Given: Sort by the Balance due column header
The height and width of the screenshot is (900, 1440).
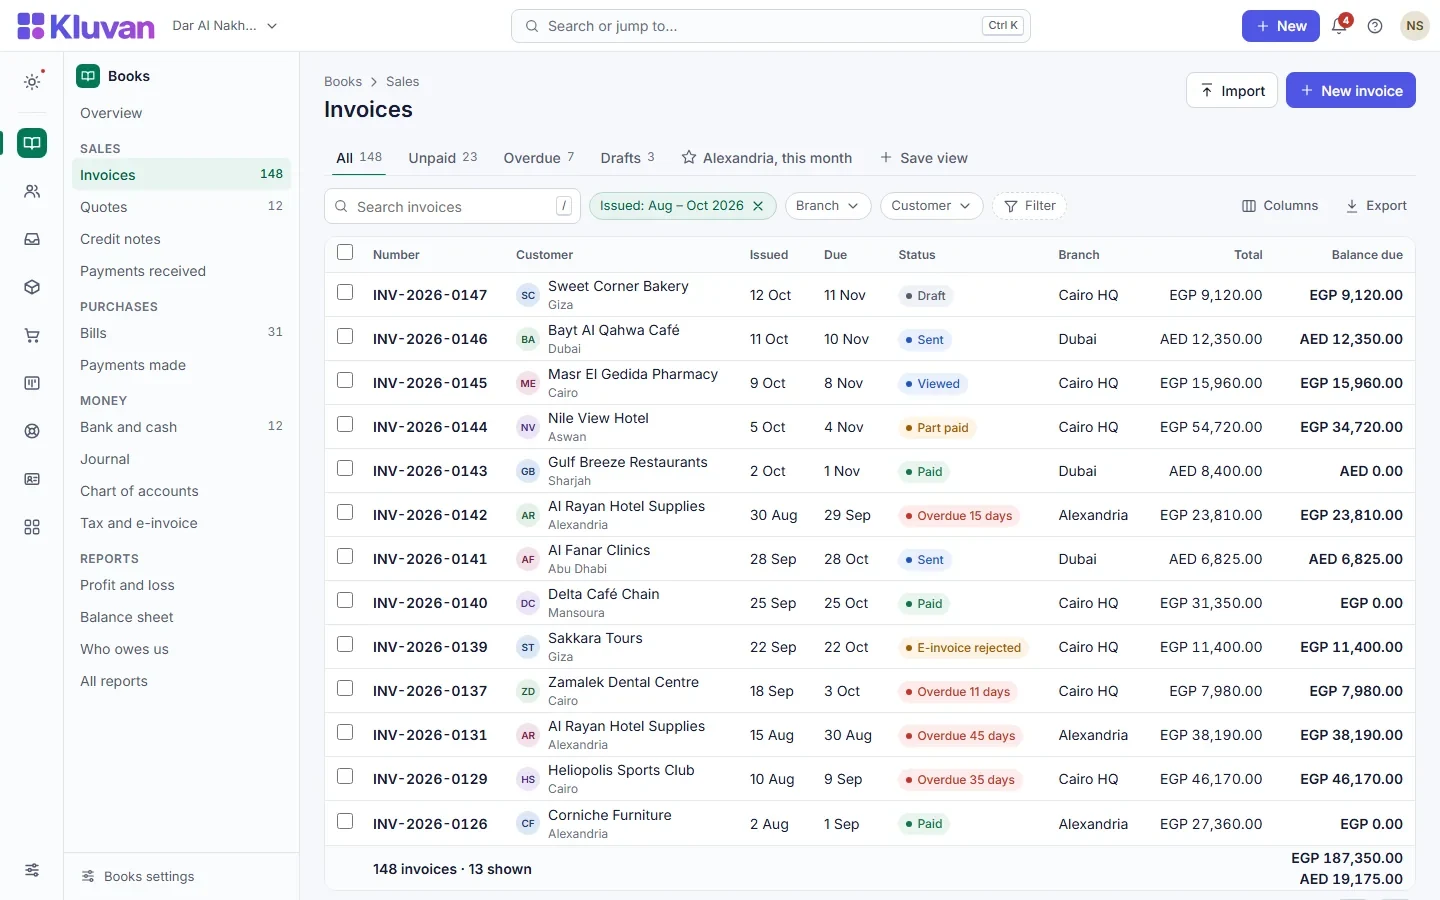Looking at the screenshot, I should (1367, 255).
